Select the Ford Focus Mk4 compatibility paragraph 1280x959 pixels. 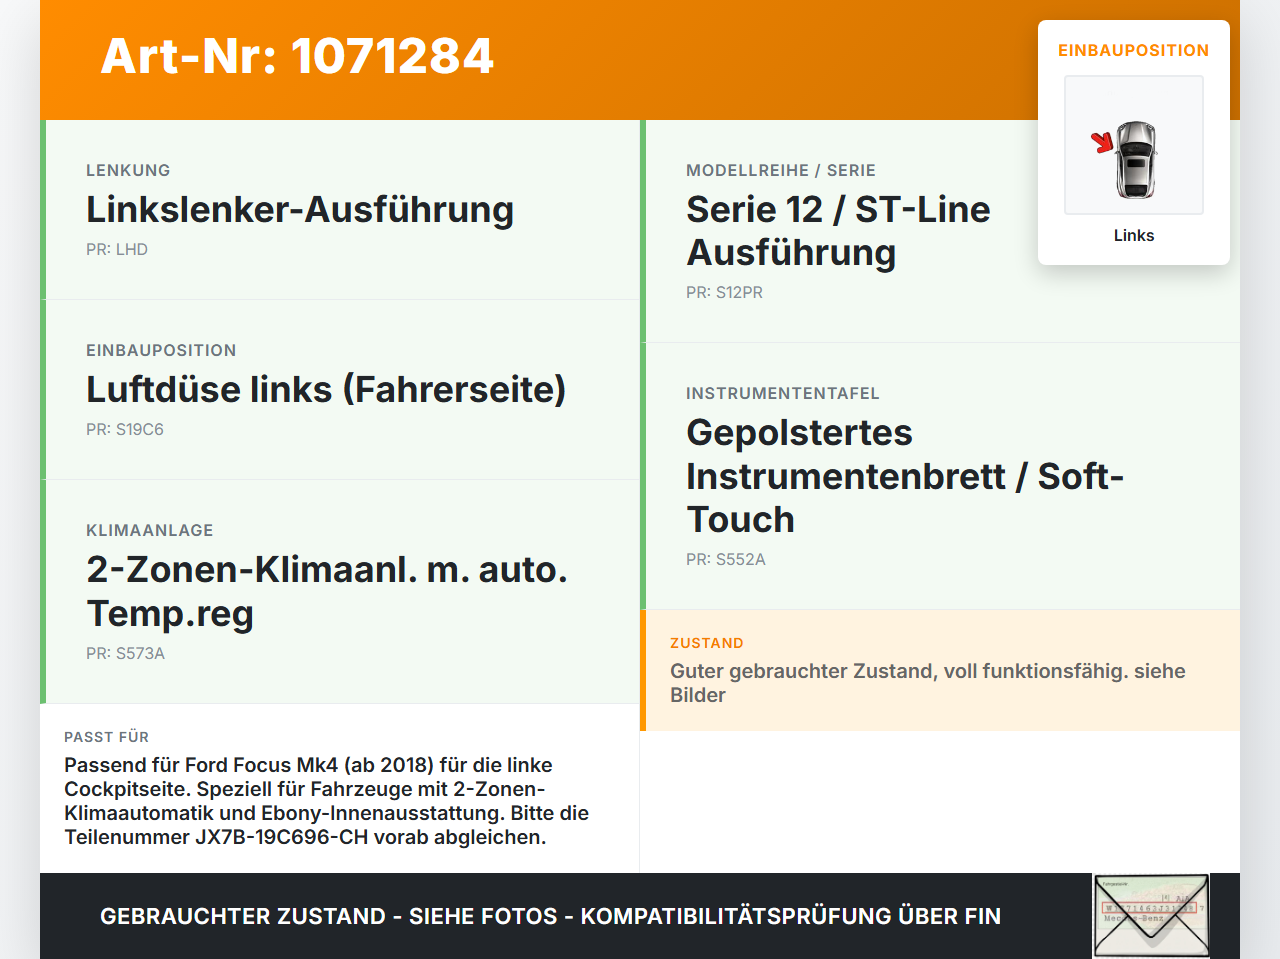327,801
